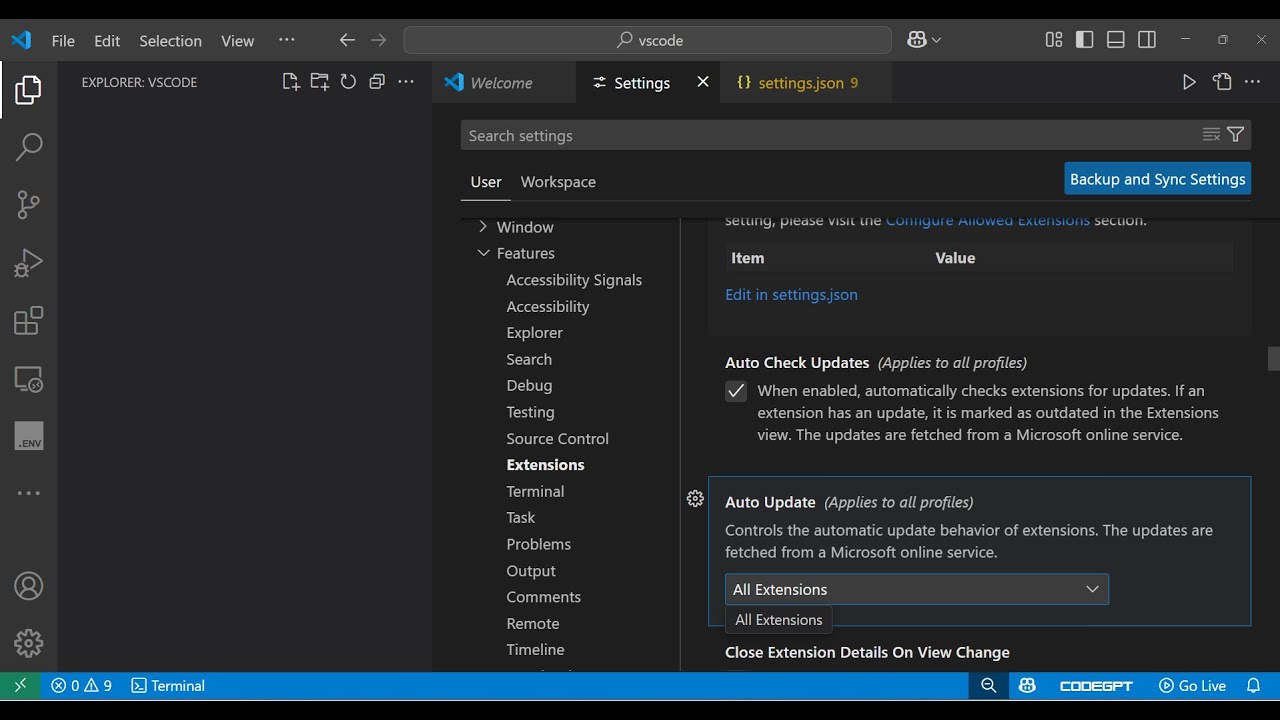1280x720 pixels.
Task: Open Copilot status icon in status bar
Action: click(x=1027, y=685)
